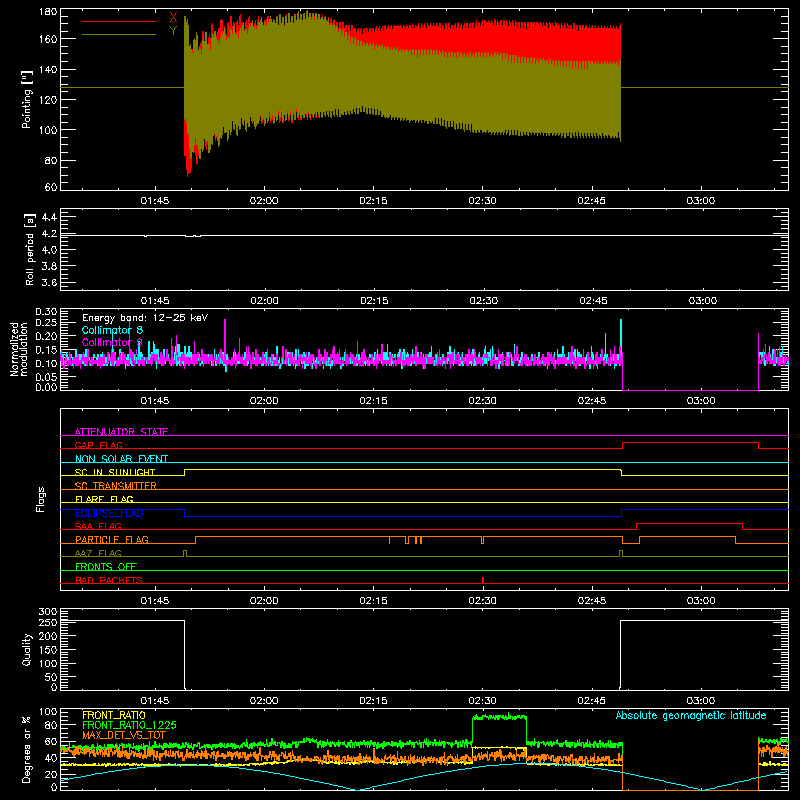Click the ECLIPSE_FLAG label
Screen dimensions: 800x800
tap(109, 513)
